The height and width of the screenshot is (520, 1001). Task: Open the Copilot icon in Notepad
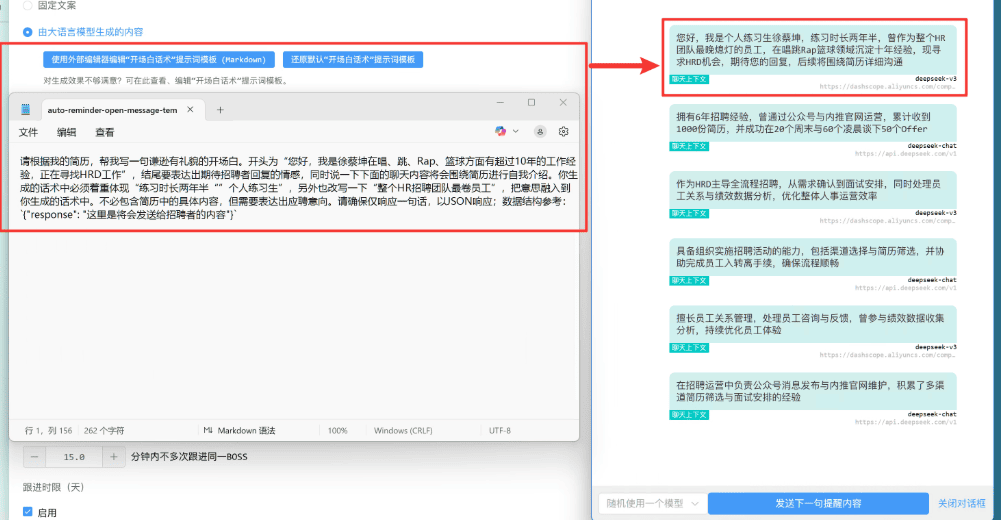click(x=500, y=131)
